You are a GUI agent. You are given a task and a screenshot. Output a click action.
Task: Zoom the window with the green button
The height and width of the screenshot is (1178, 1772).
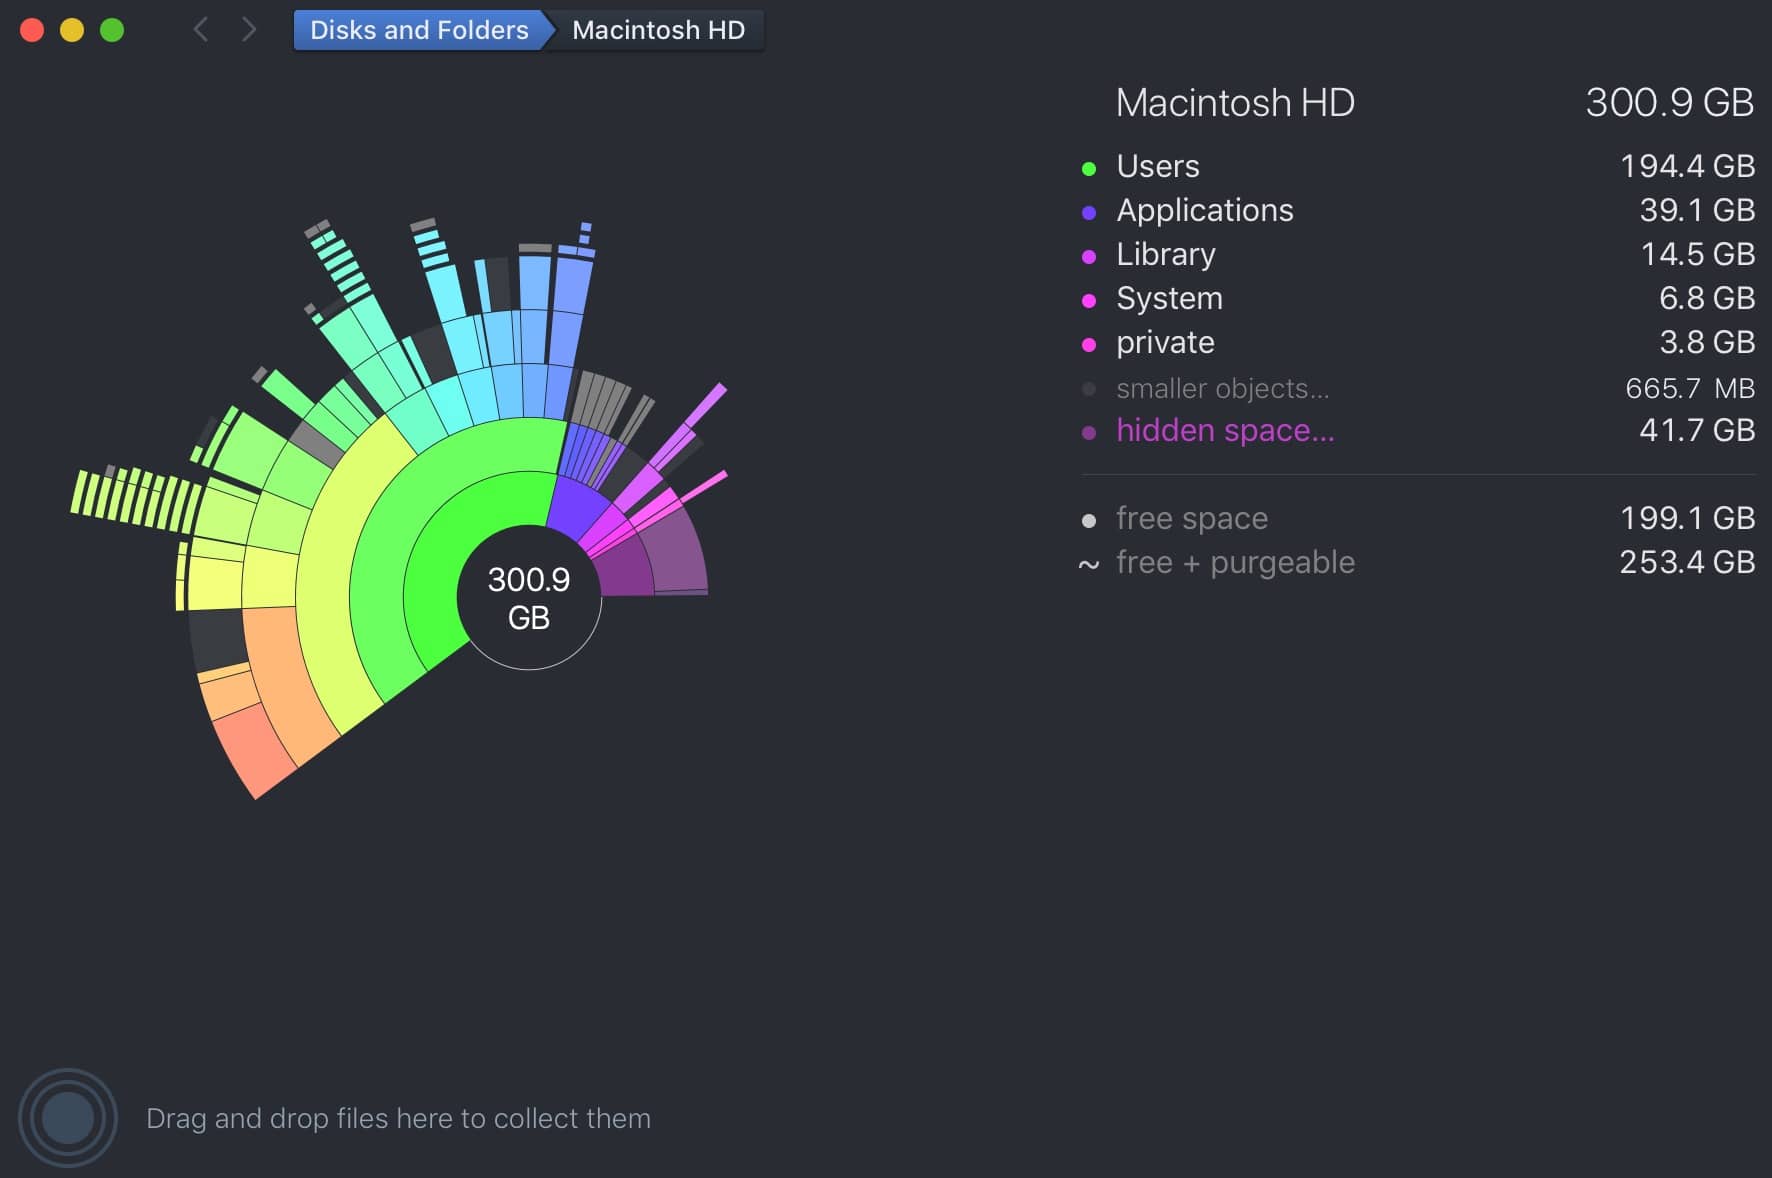112,30
